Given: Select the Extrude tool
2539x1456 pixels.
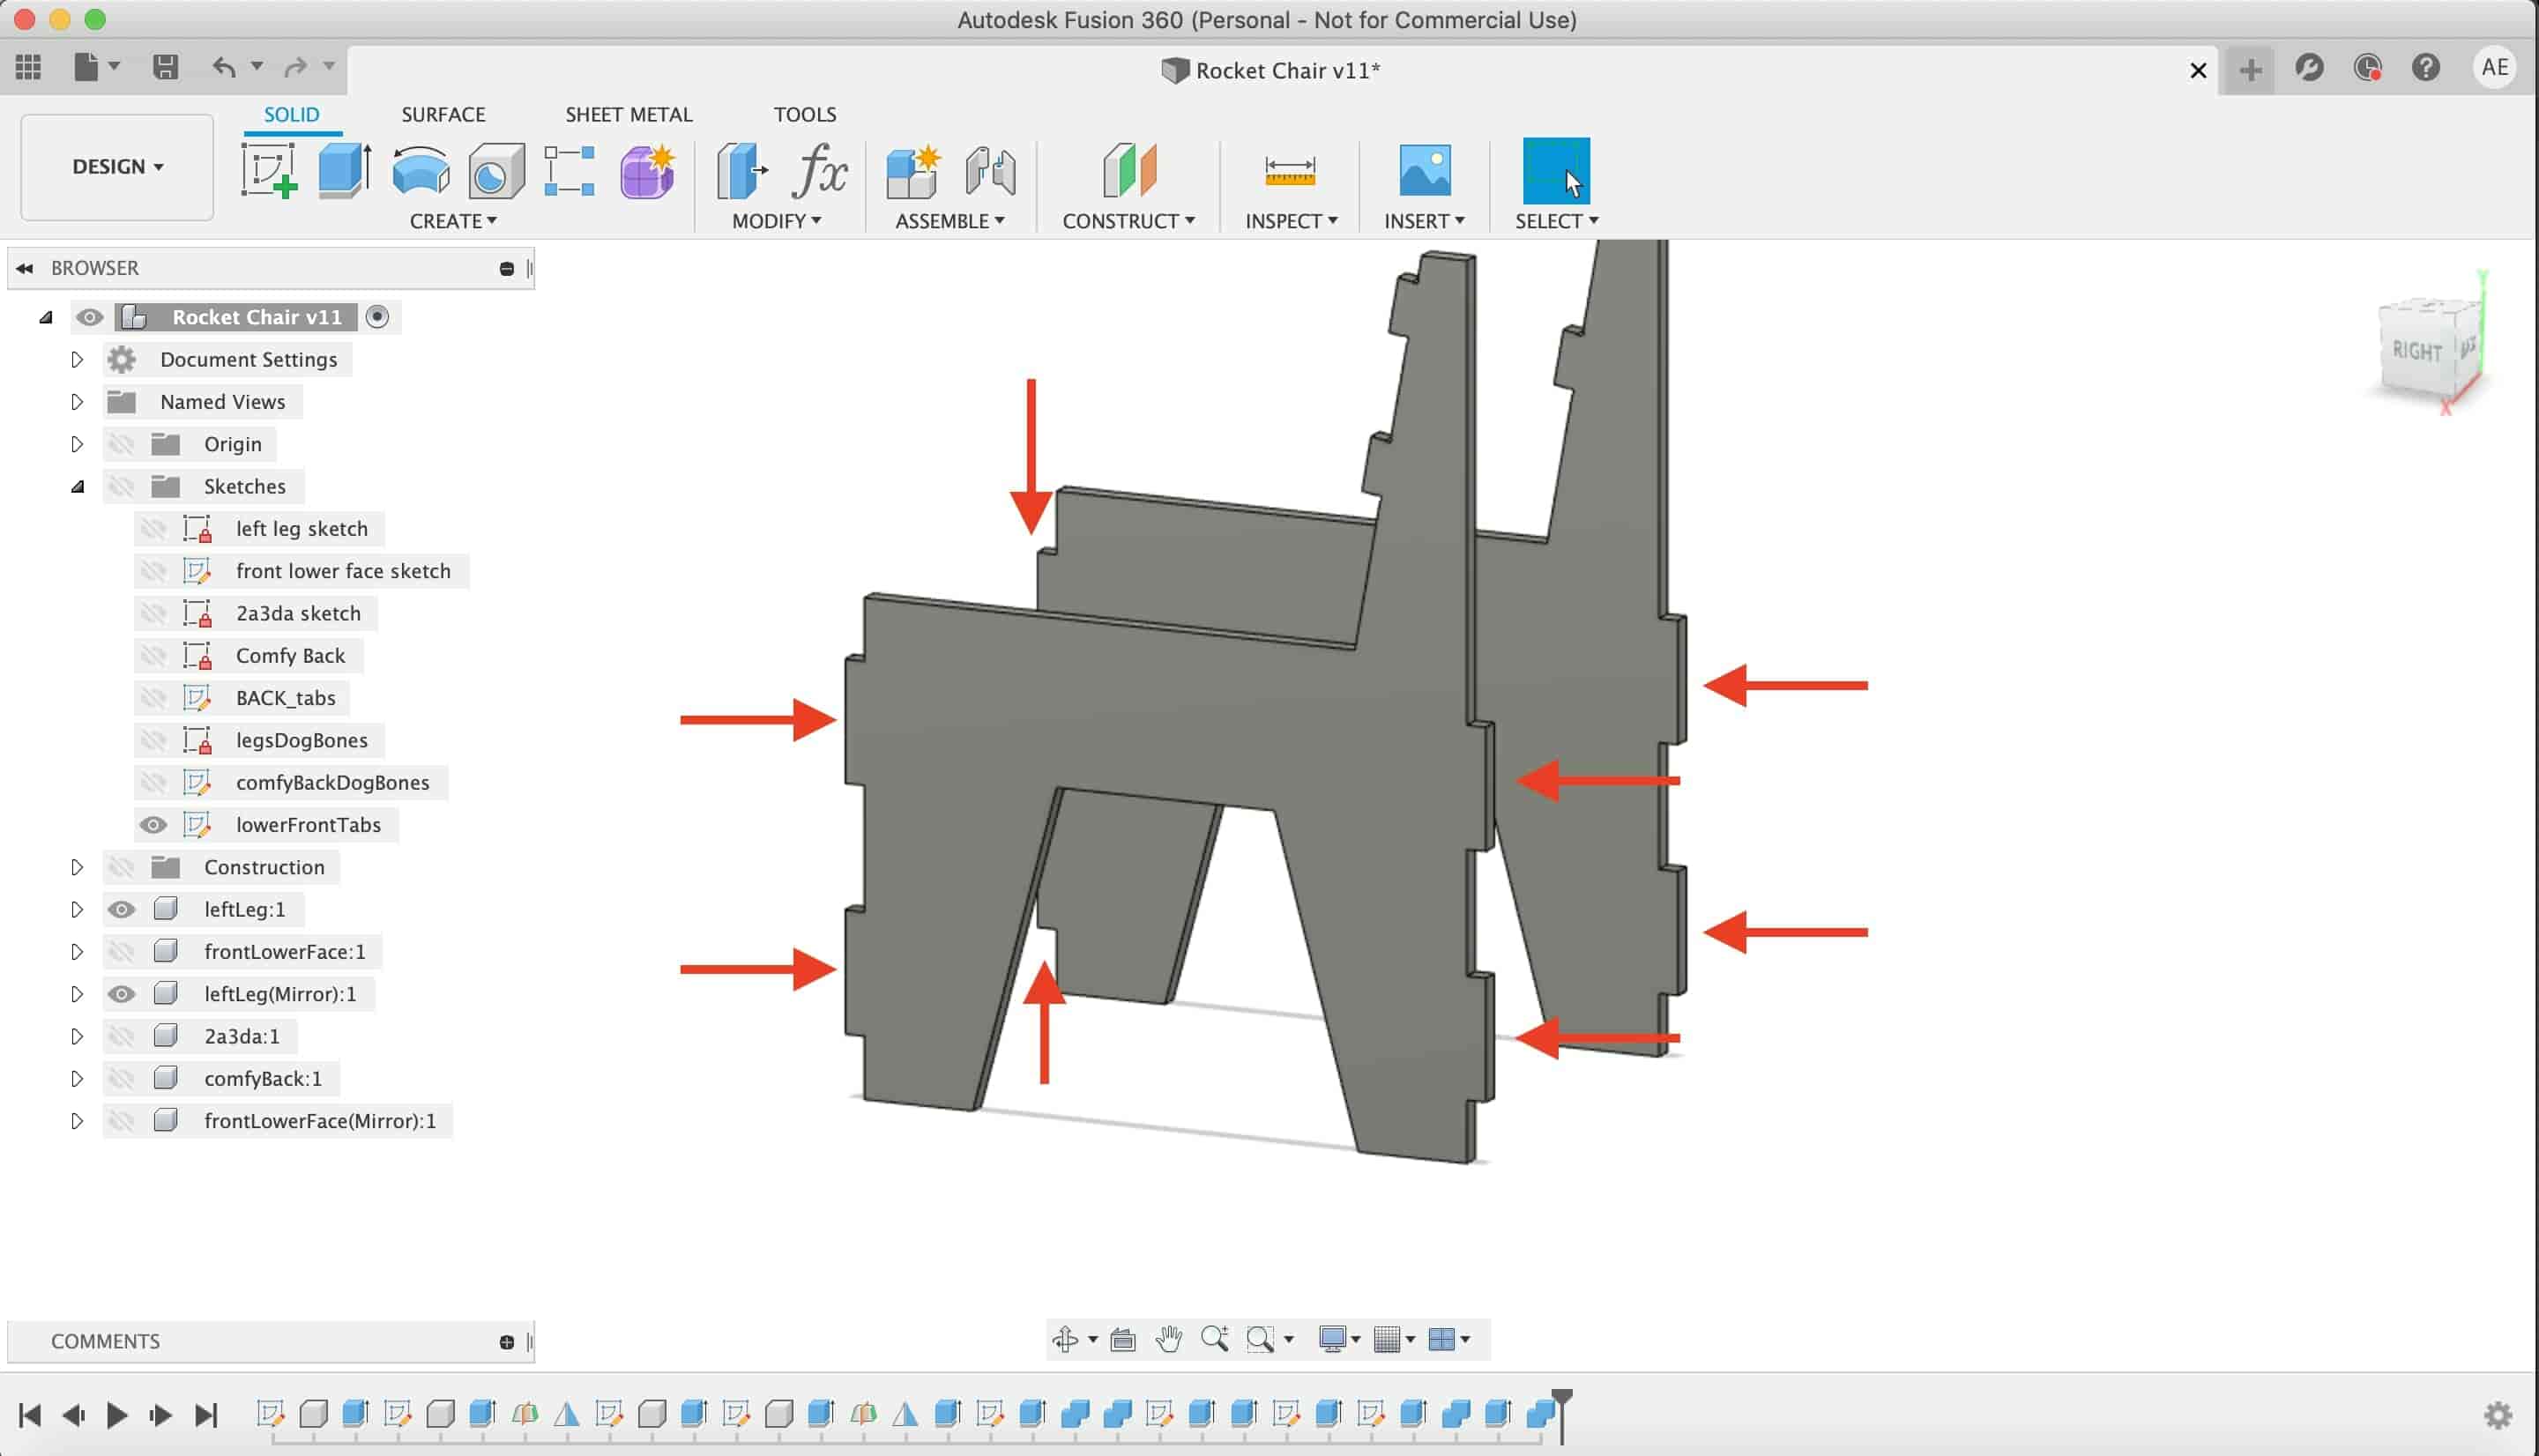Looking at the screenshot, I should [x=345, y=170].
